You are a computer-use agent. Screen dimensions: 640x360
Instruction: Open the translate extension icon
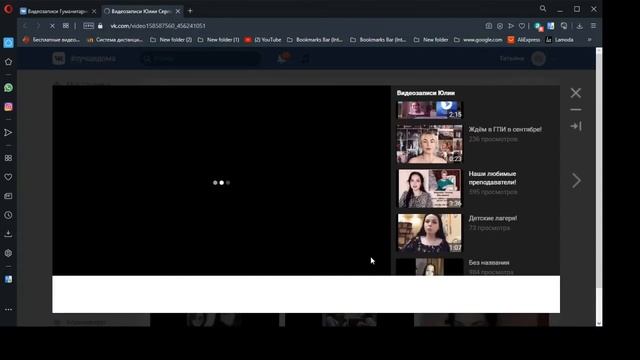[x=551, y=26]
